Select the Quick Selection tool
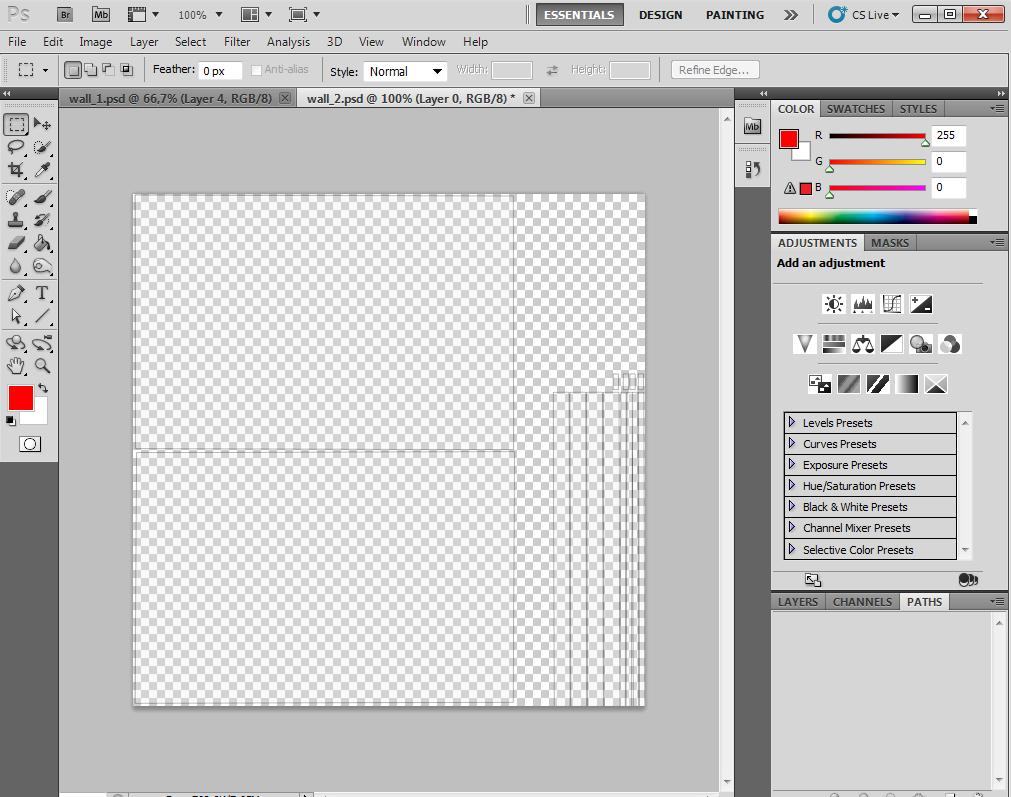Screen dimensions: 1011x797 (x=43, y=147)
